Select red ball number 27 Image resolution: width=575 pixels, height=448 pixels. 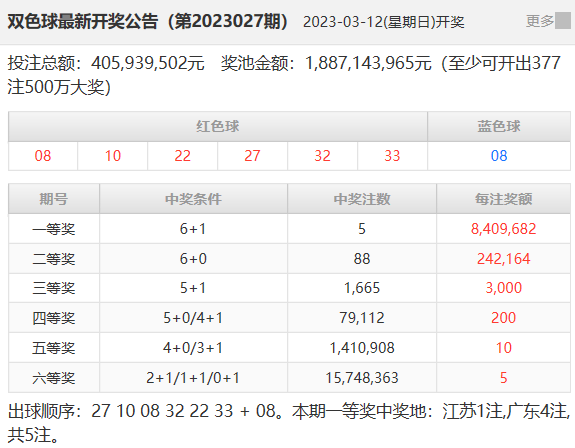pos(252,156)
